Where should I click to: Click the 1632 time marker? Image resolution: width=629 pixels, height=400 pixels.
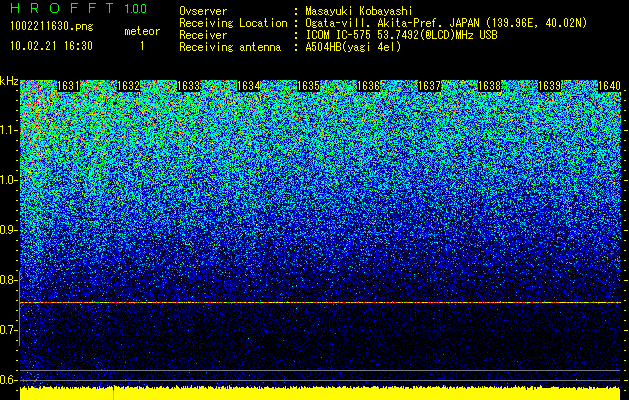(x=128, y=86)
